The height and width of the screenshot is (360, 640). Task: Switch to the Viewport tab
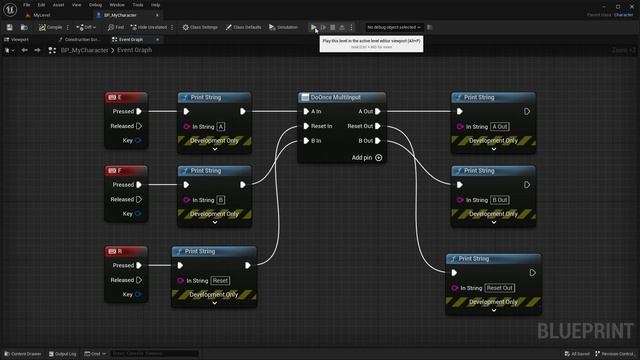[x=16, y=40]
